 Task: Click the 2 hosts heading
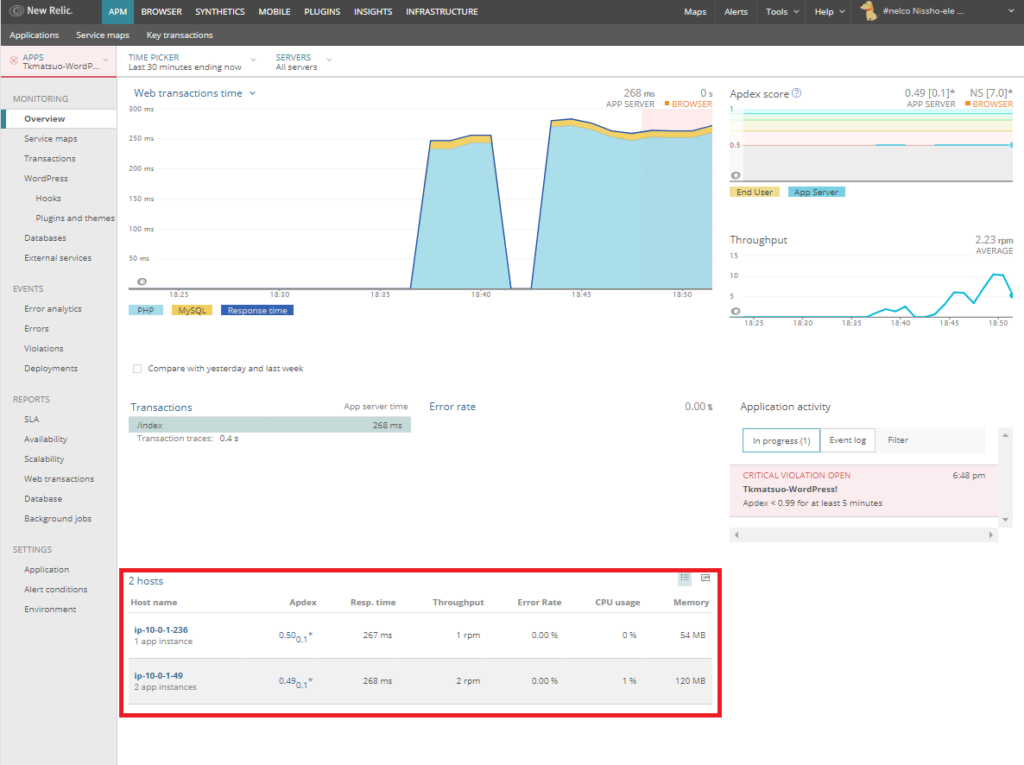pos(146,581)
